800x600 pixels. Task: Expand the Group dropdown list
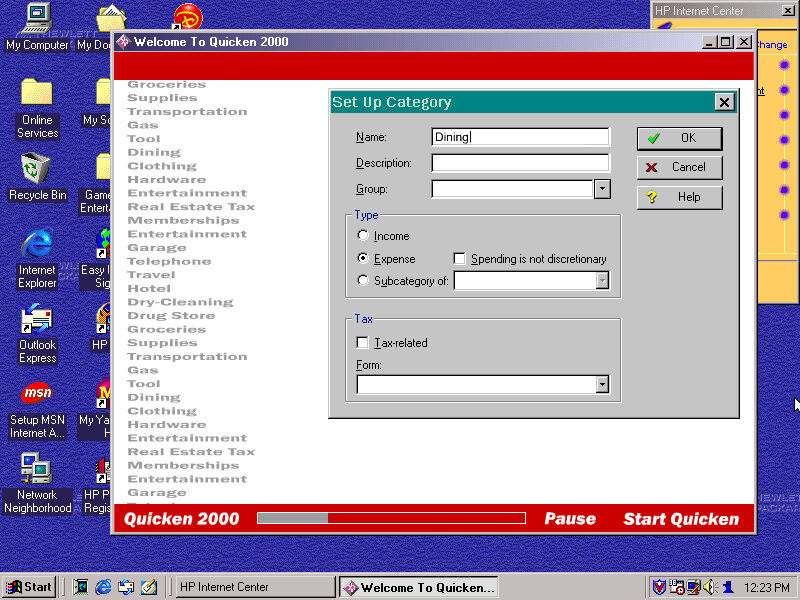(x=602, y=189)
